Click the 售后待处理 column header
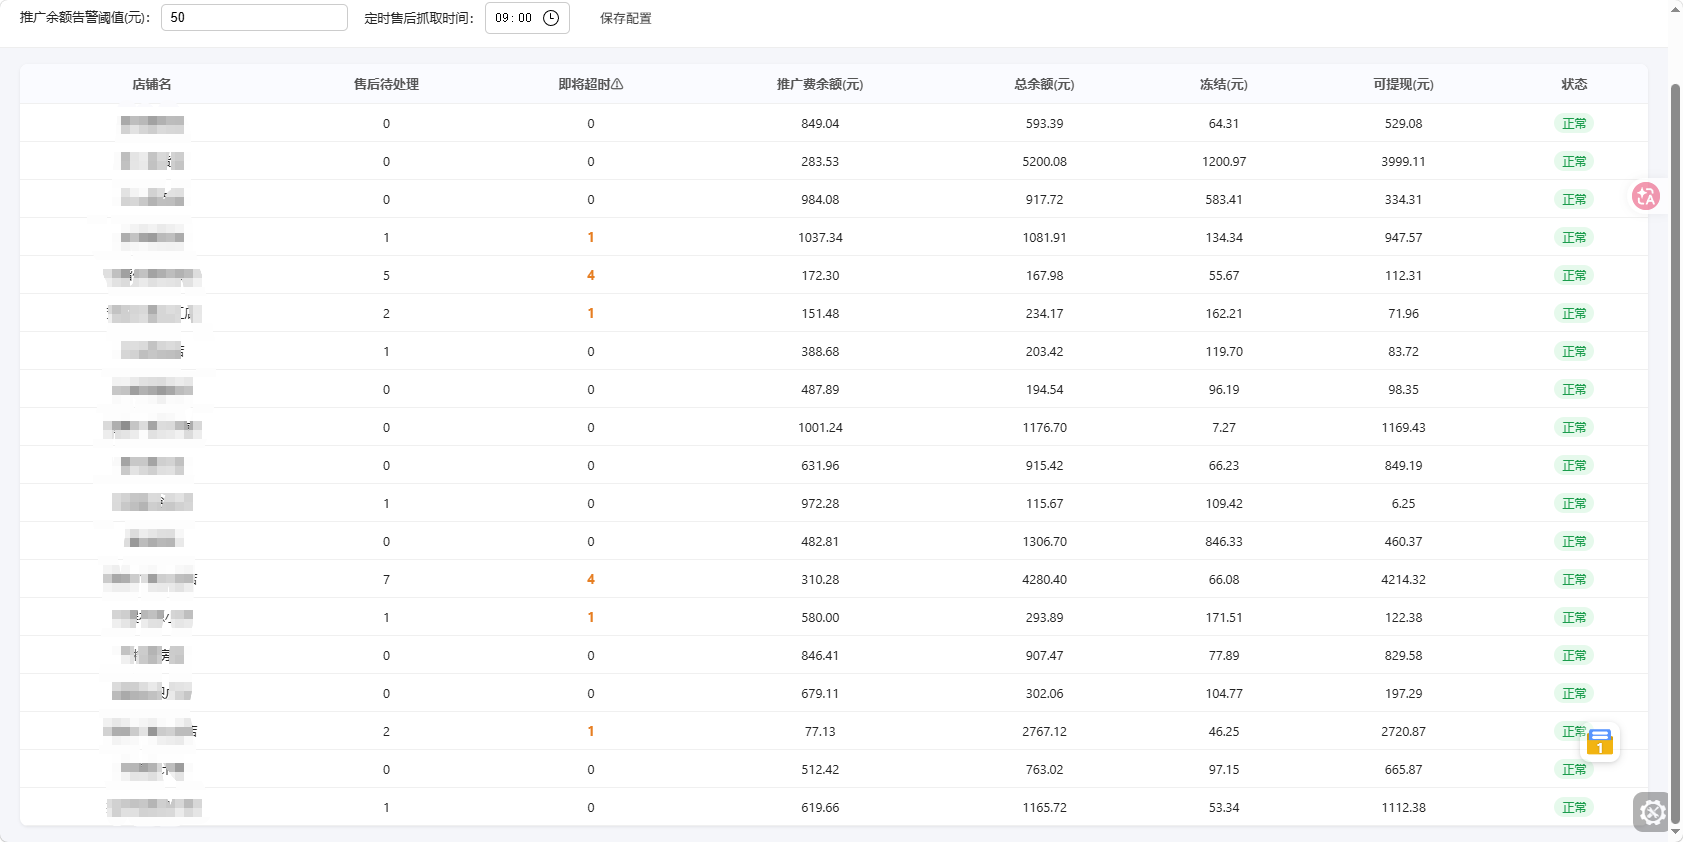This screenshot has height=842, width=1683. 386,84
